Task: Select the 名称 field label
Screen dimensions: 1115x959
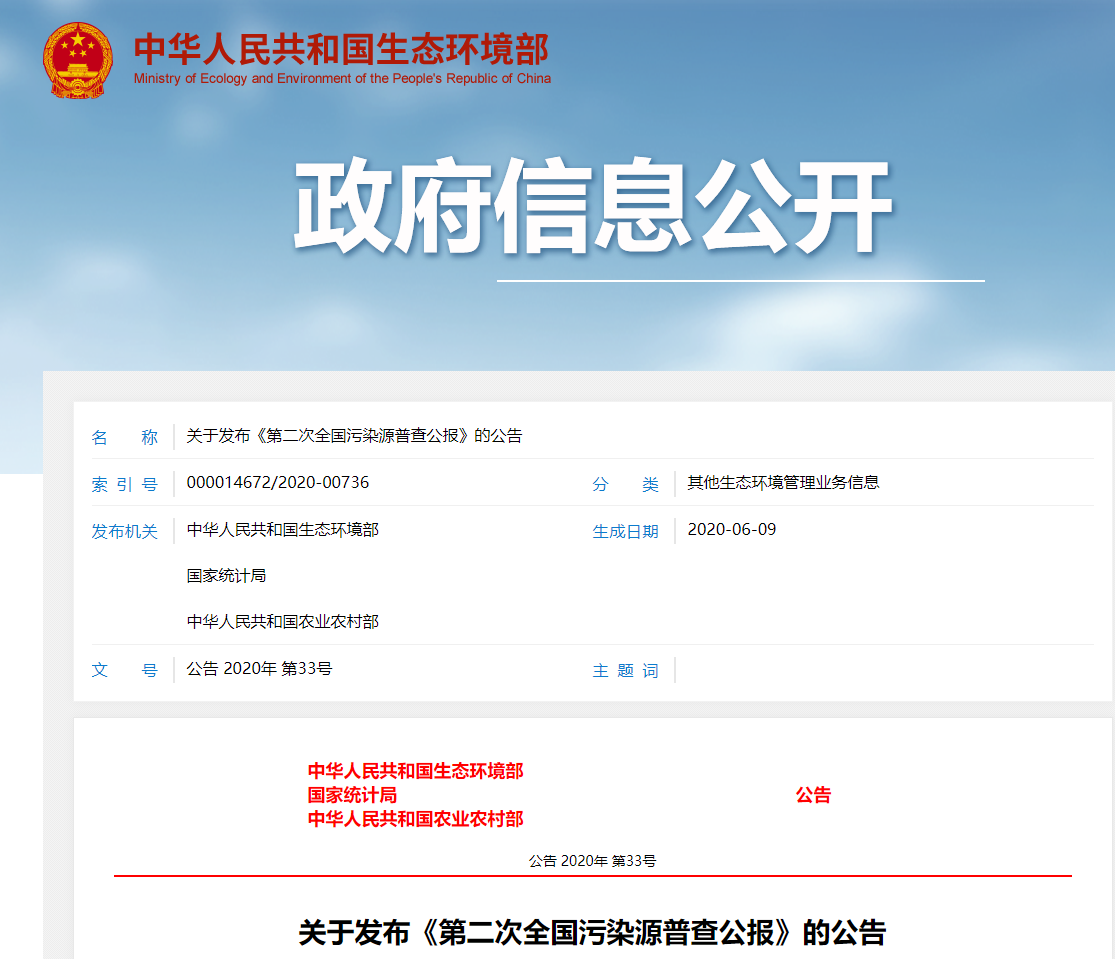Action: (124, 436)
